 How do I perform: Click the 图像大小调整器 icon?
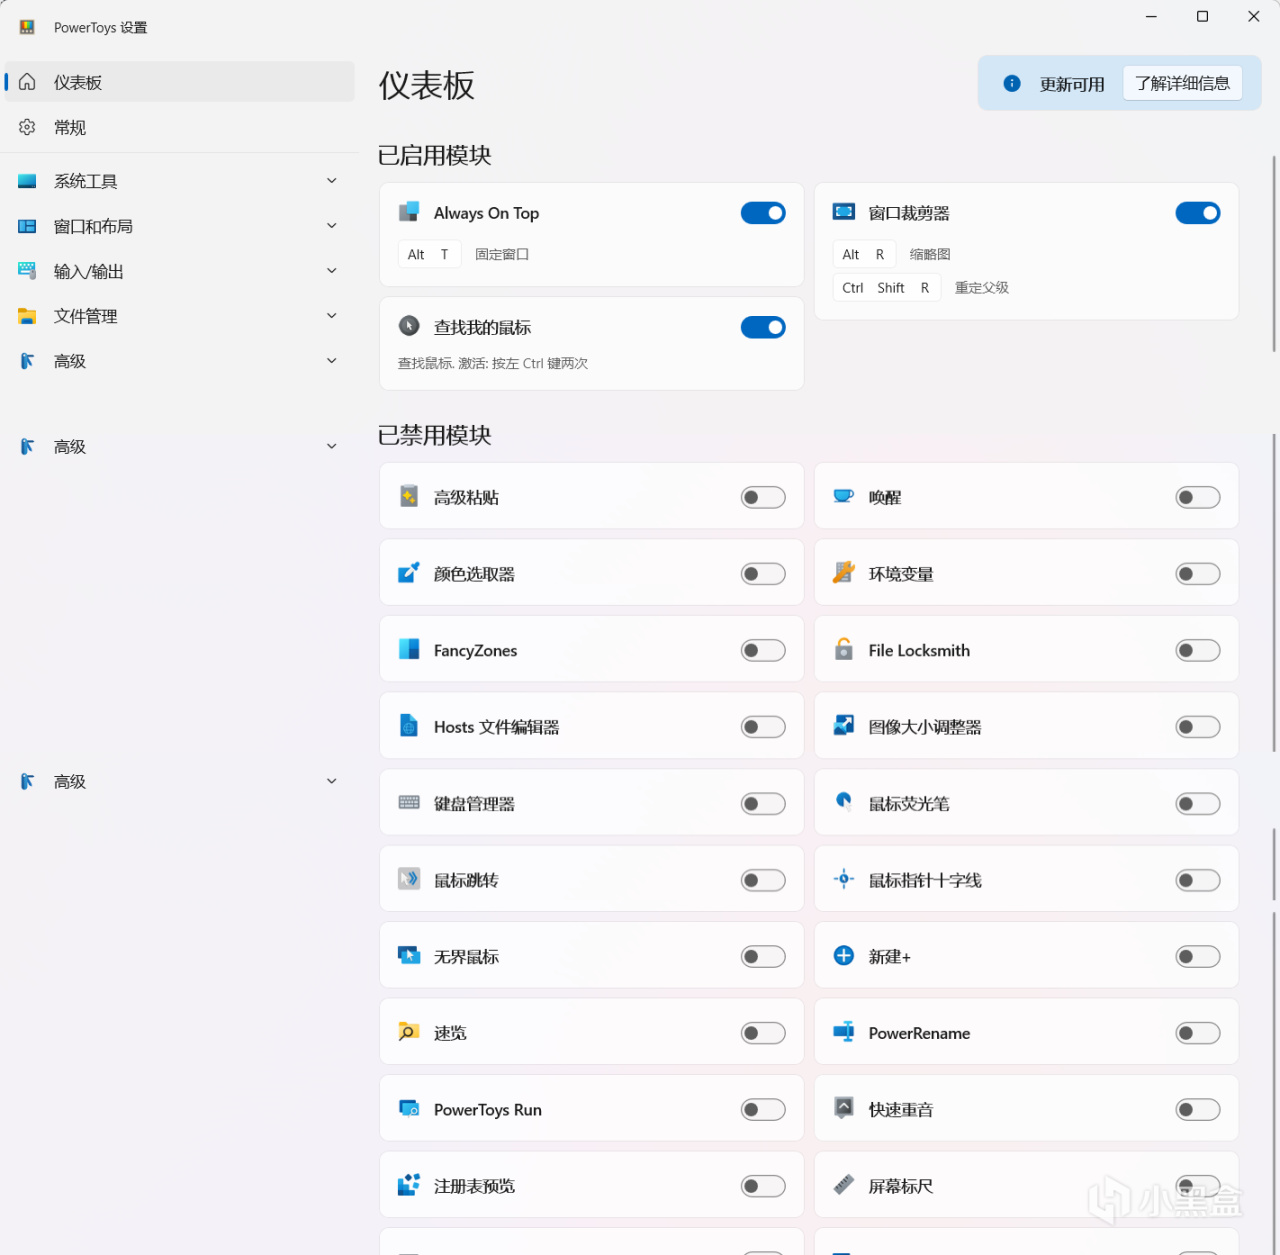coord(844,726)
